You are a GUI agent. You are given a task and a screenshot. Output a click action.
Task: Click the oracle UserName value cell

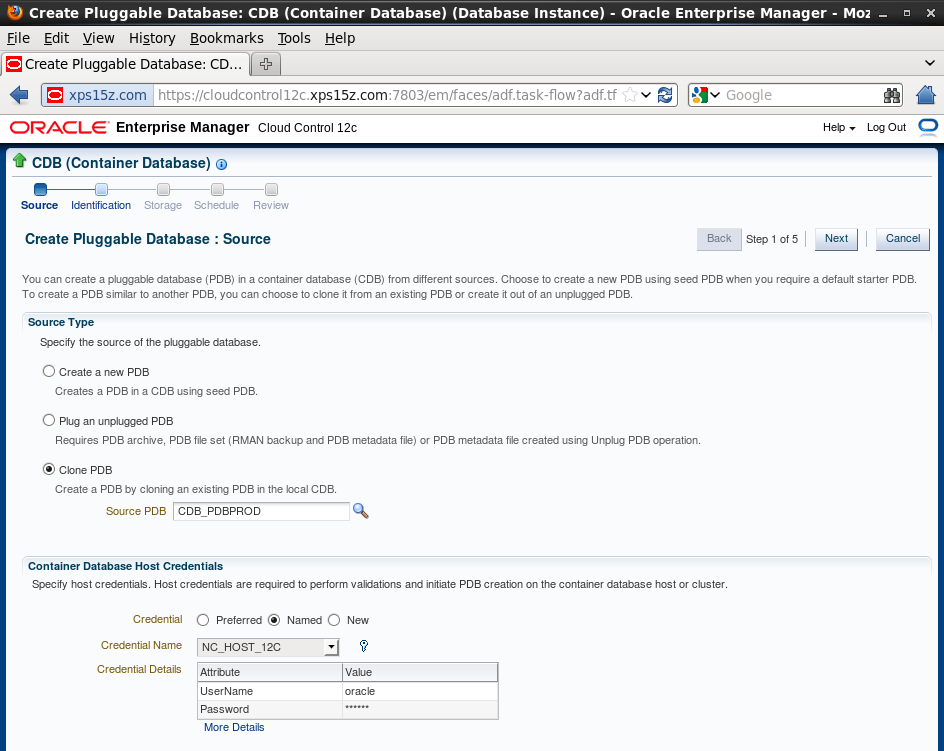pyautogui.click(x=420, y=691)
